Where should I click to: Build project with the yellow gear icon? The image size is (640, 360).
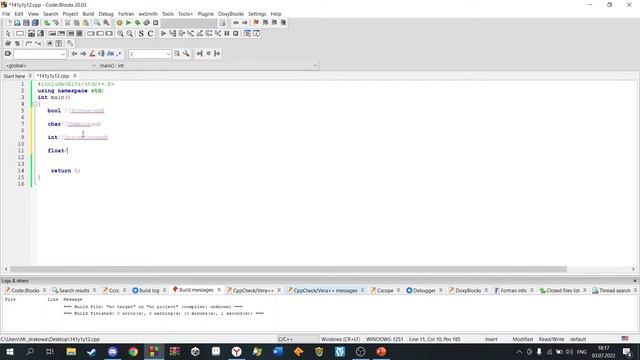pyautogui.click(x=119, y=23)
